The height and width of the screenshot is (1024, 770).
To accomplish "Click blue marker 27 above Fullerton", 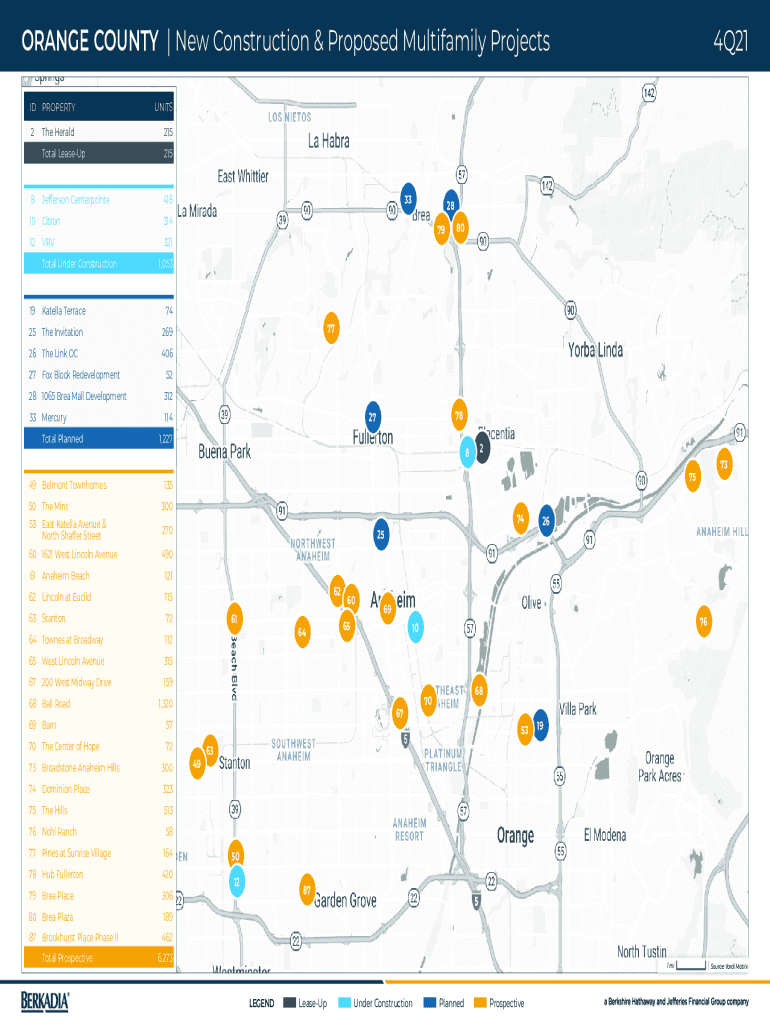I will [373, 415].
